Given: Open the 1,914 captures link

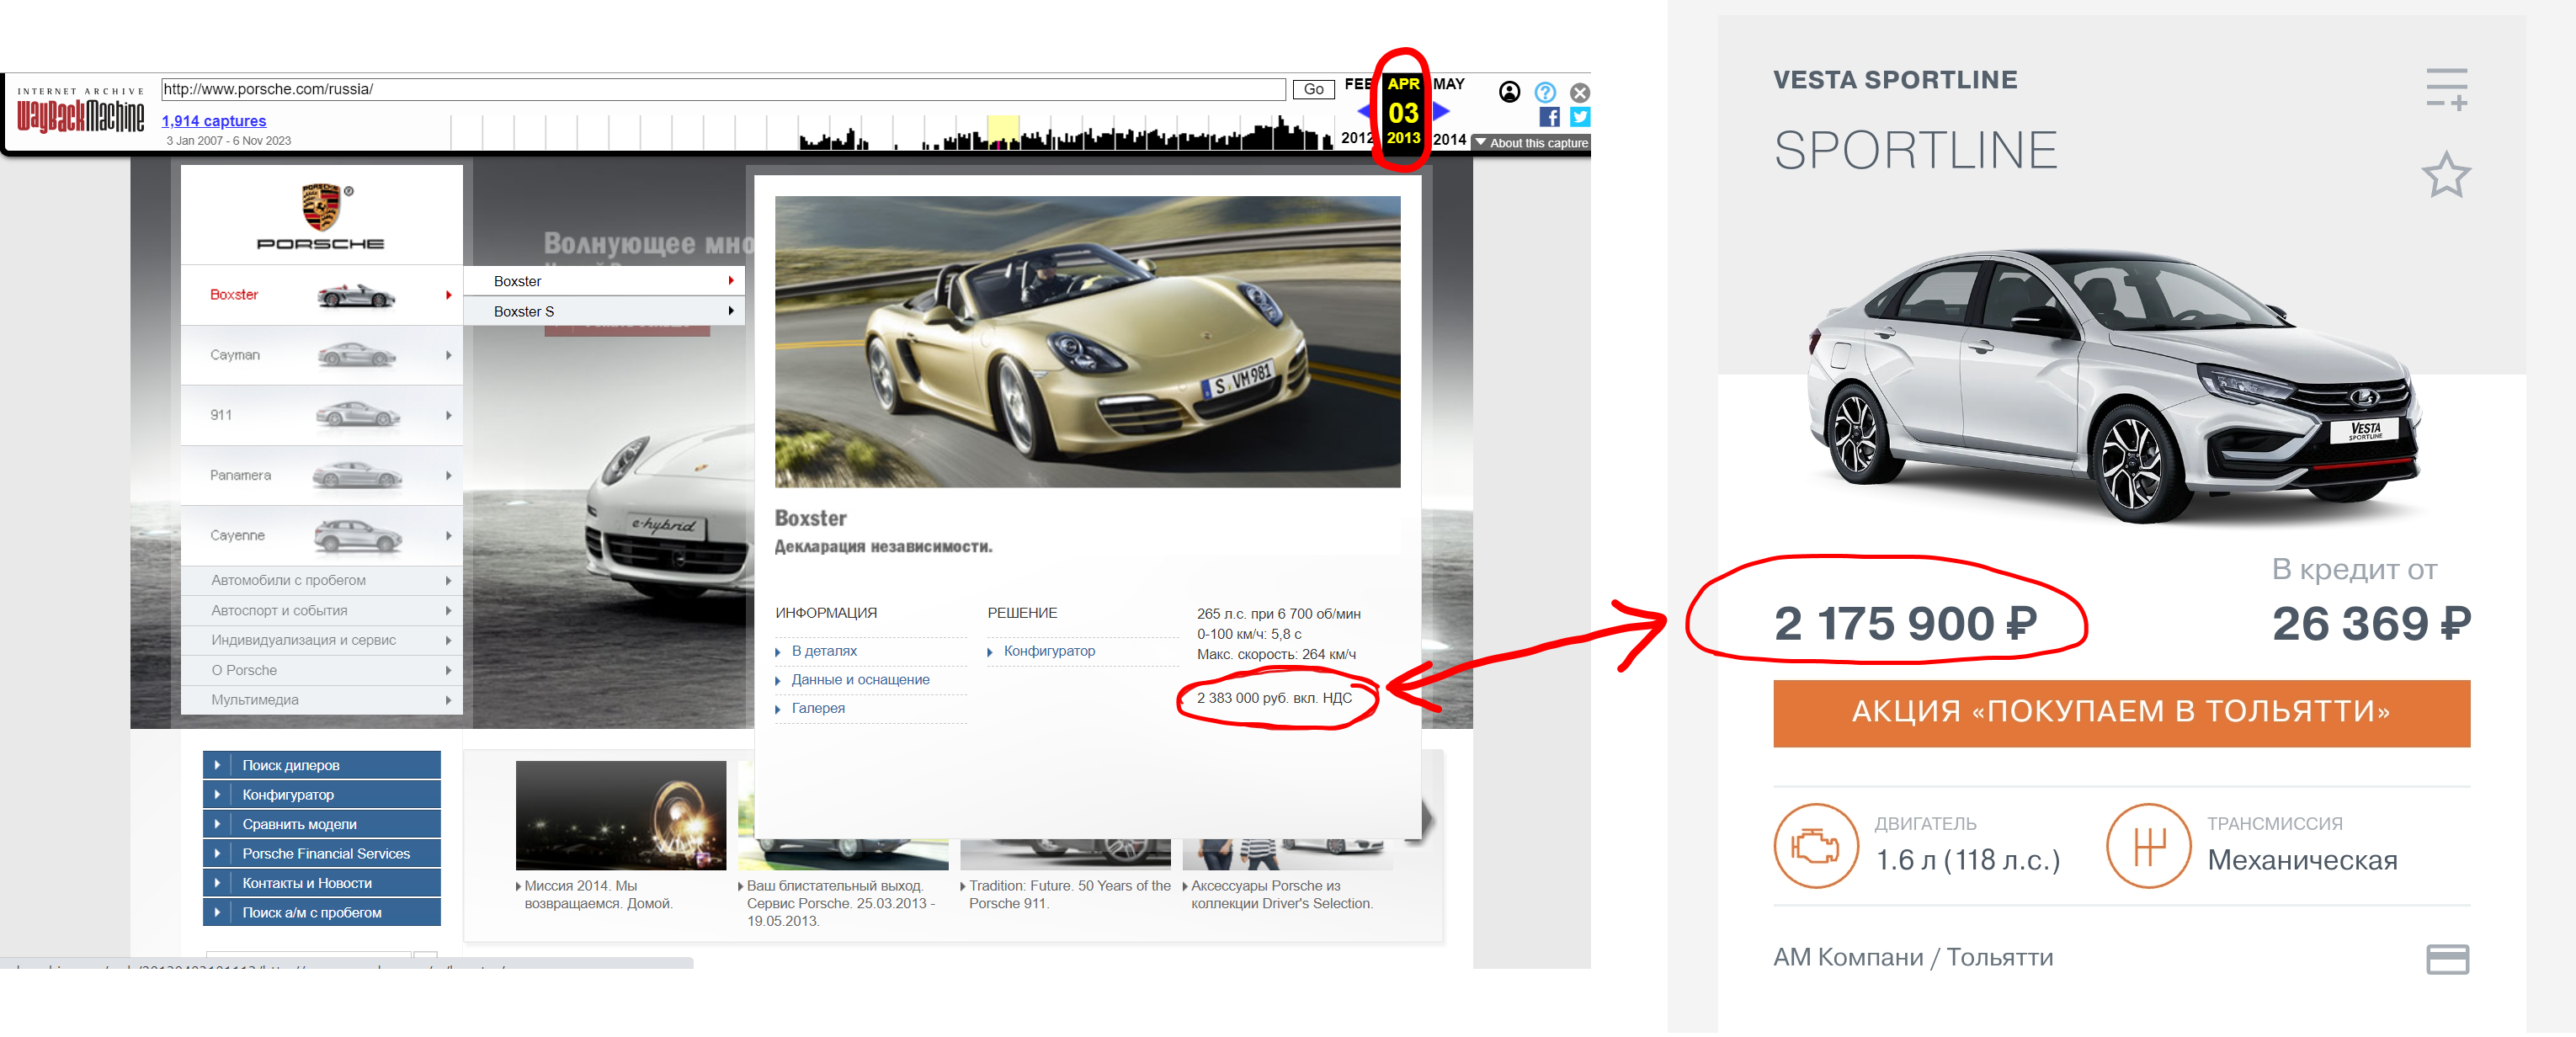Looking at the screenshot, I should (x=214, y=121).
